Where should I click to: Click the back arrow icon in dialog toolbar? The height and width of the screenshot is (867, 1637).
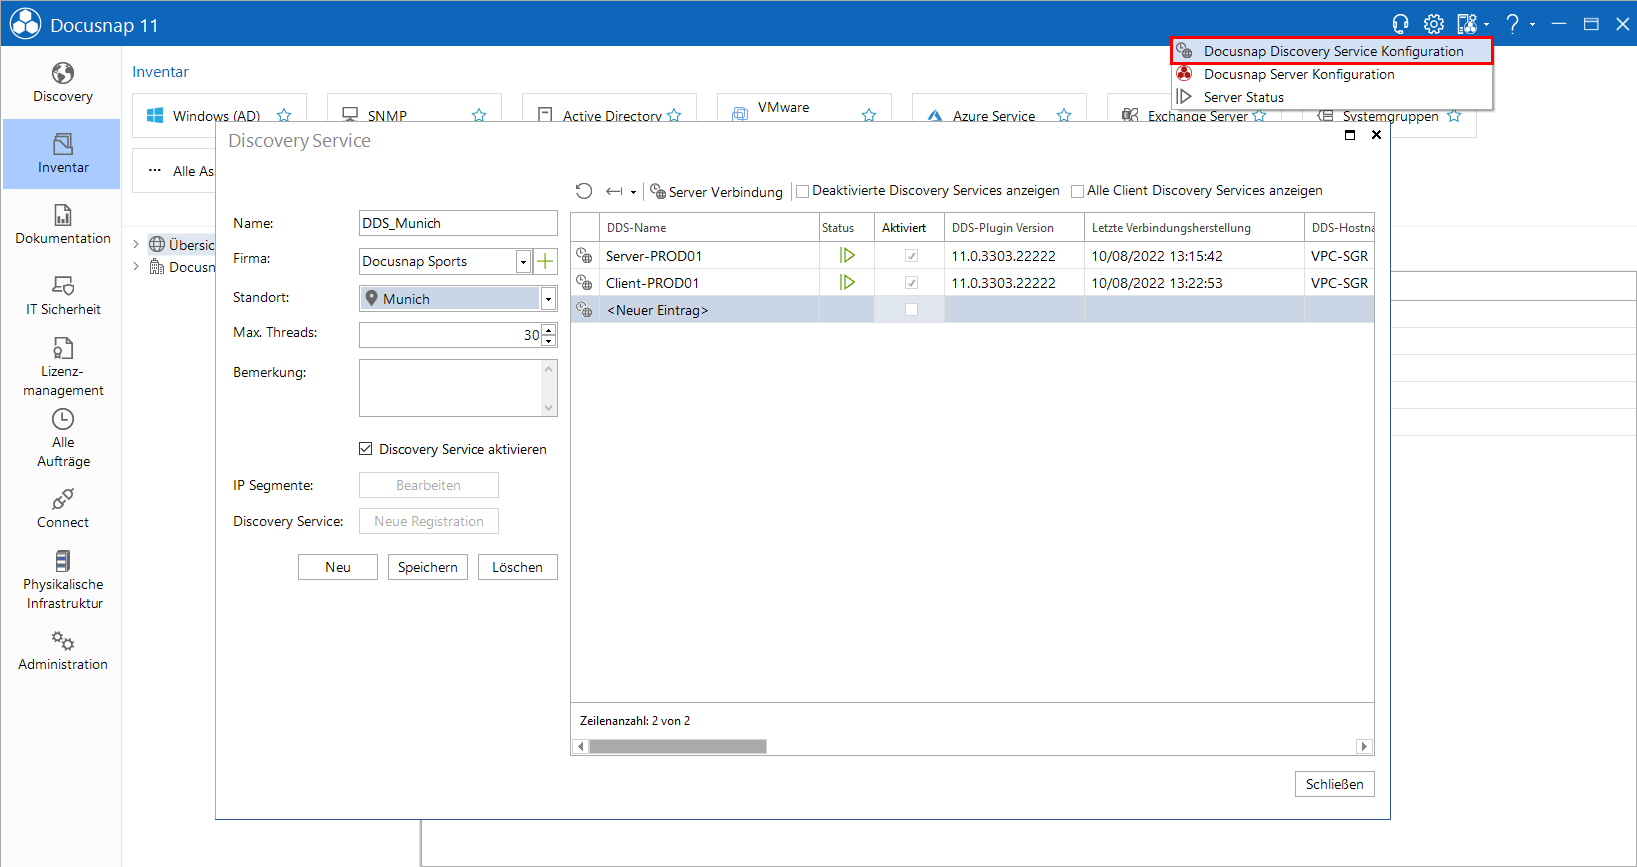coord(614,191)
